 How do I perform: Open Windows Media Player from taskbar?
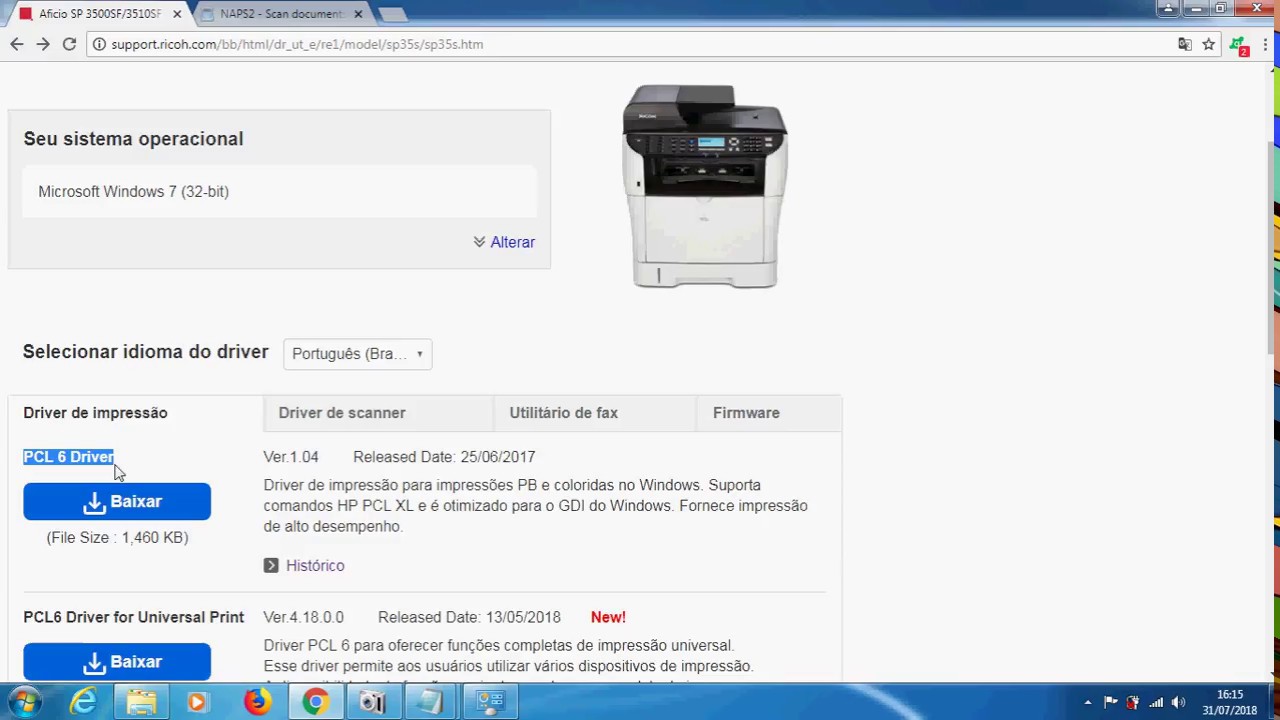pyautogui.click(x=197, y=702)
